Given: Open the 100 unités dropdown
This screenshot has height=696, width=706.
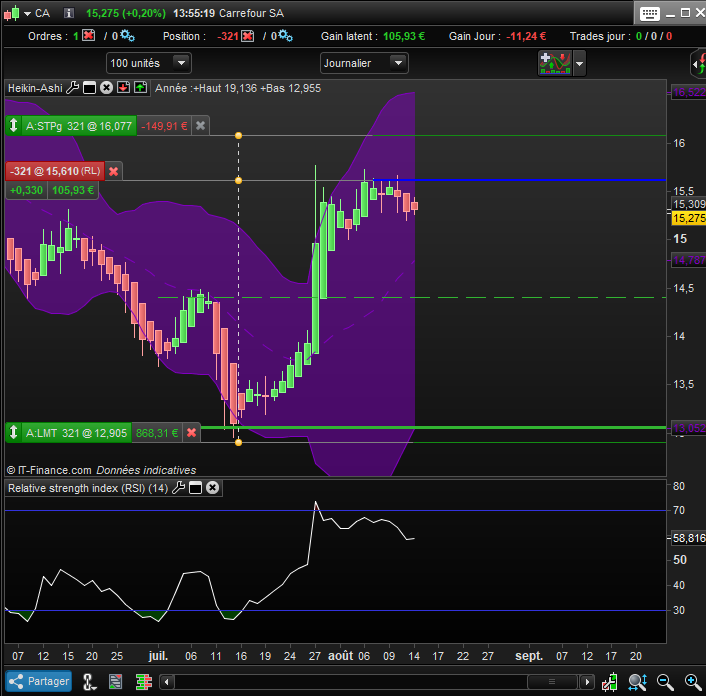Looking at the screenshot, I should click(181, 63).
